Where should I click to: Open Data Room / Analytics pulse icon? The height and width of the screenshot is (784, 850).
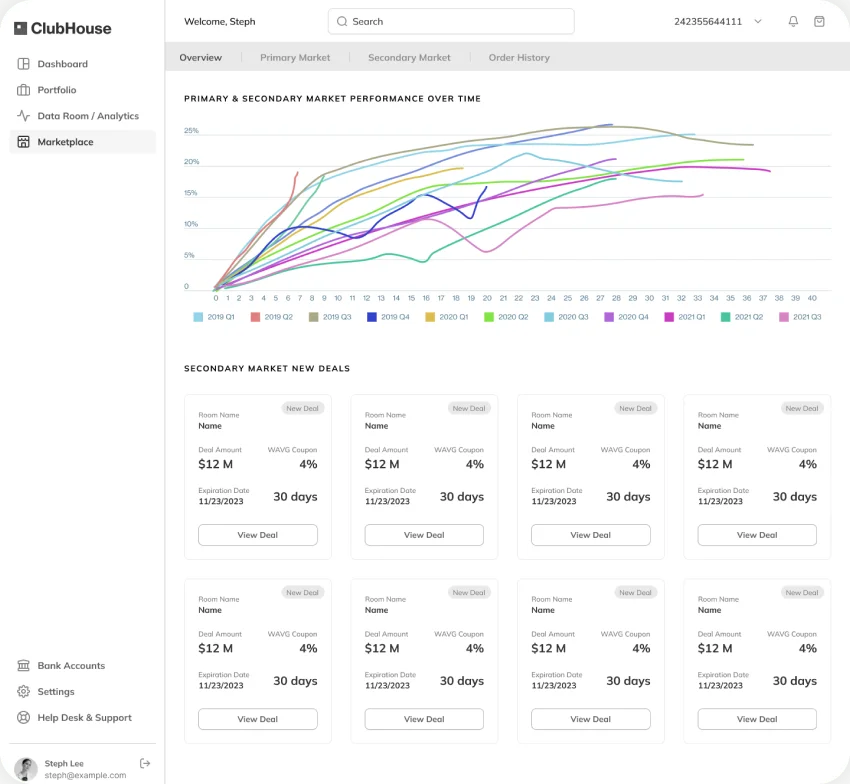point(23,115)
